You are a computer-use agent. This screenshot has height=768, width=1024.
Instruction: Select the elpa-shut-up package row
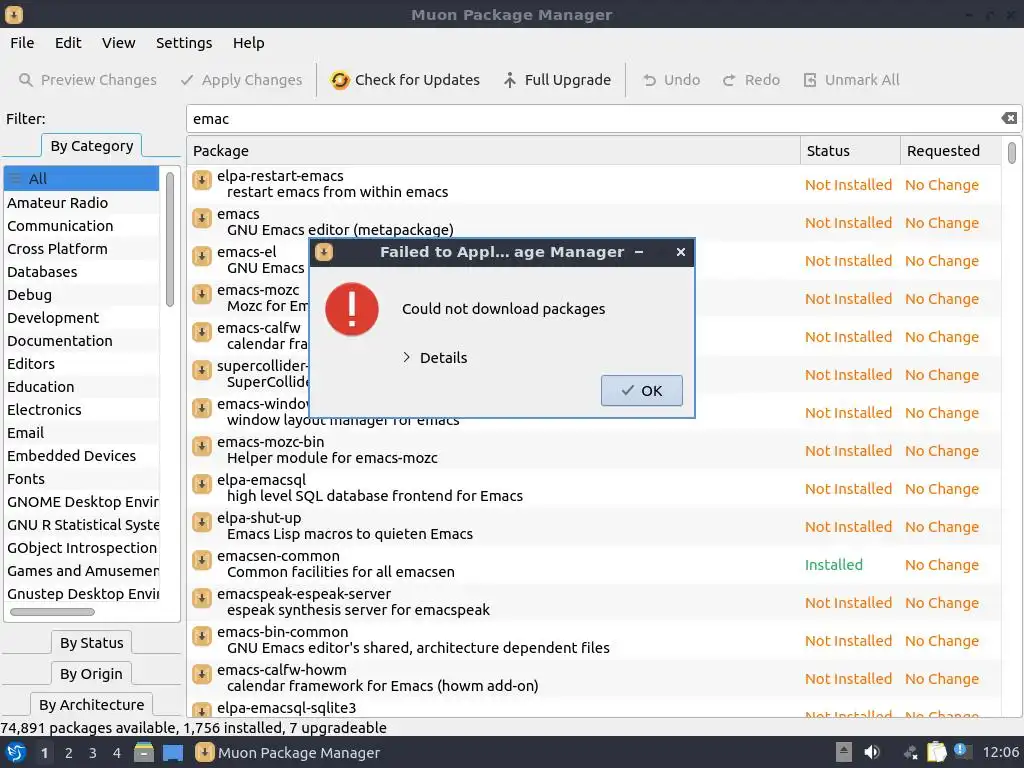594,526
